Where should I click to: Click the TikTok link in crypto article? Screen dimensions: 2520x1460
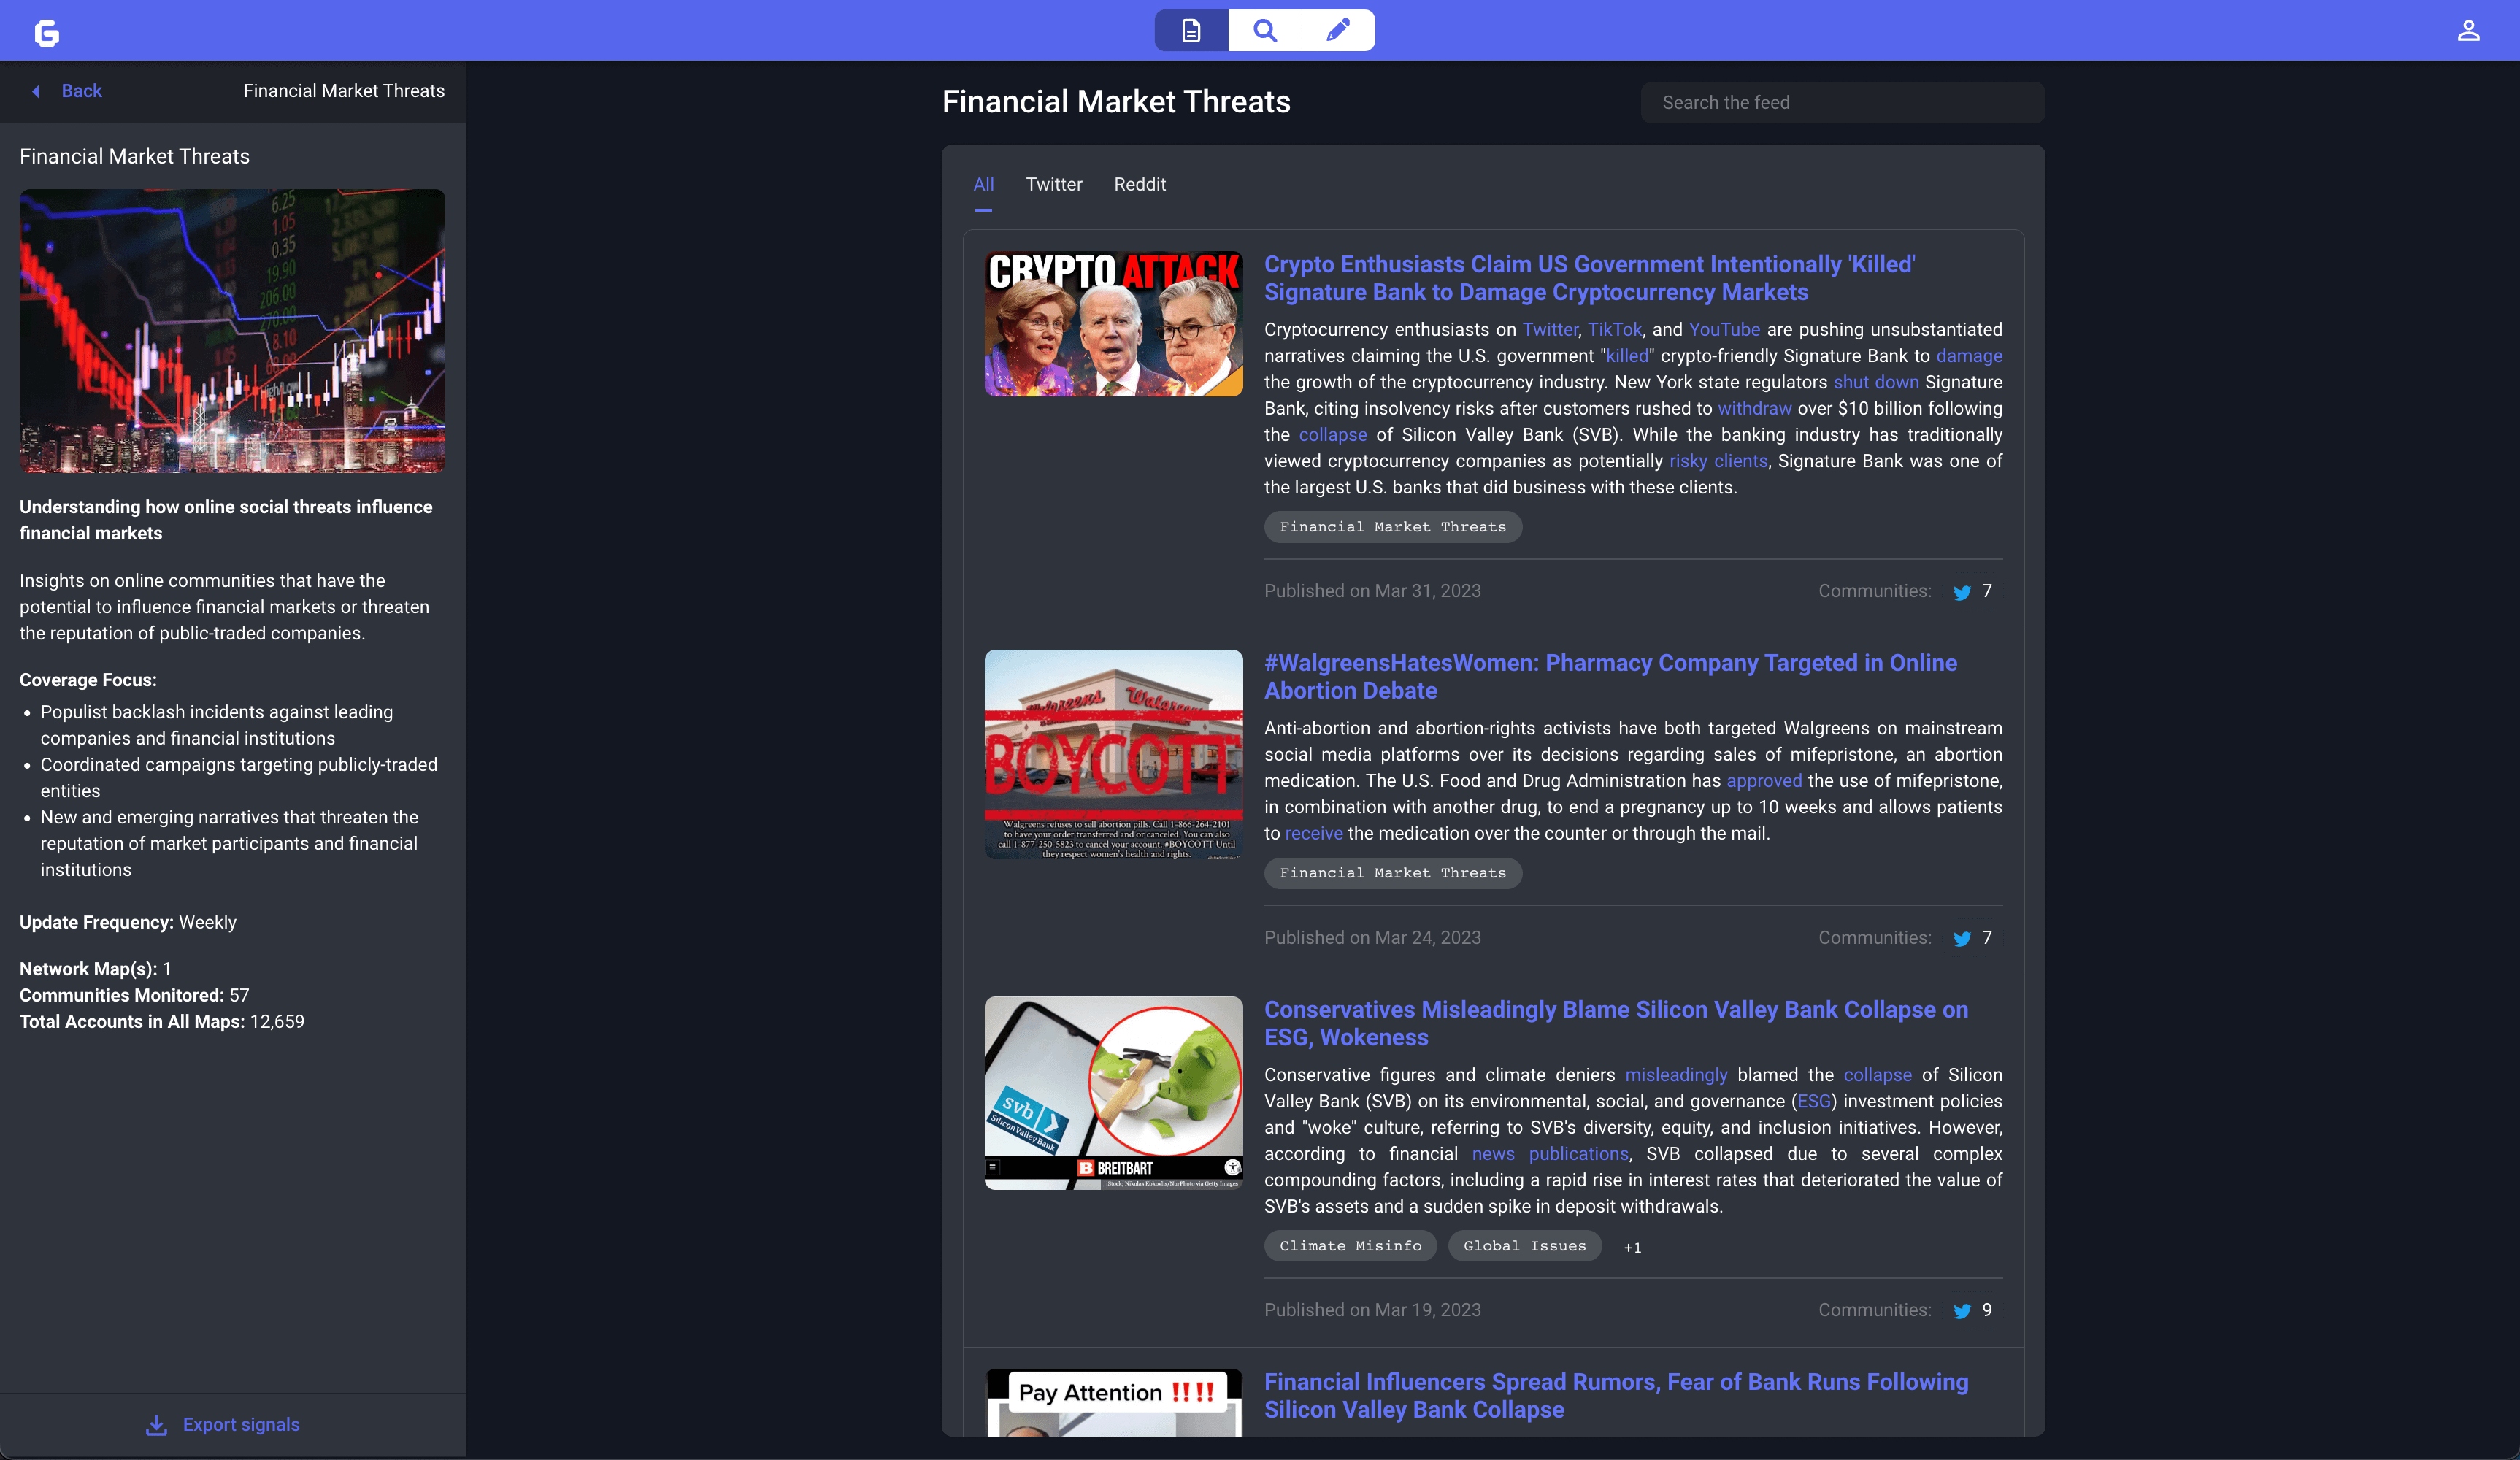(x=1615, y=330)
